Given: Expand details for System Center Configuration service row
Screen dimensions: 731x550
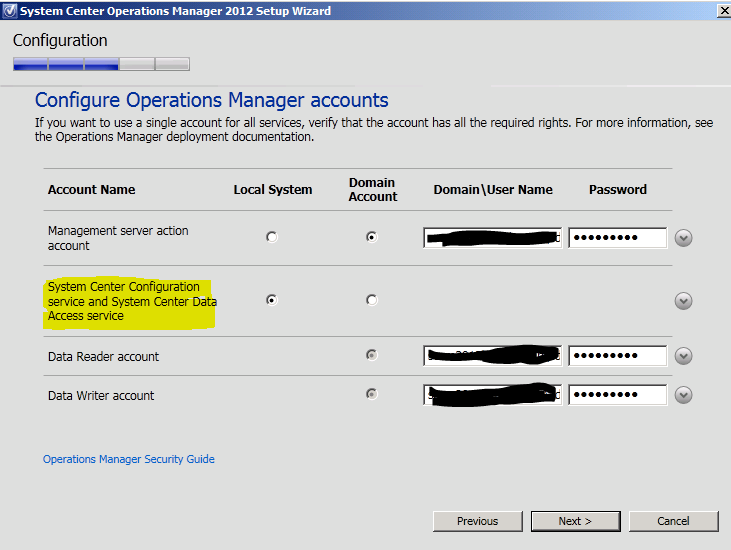Looking at the screenshot, I should [x=683, y=301].
